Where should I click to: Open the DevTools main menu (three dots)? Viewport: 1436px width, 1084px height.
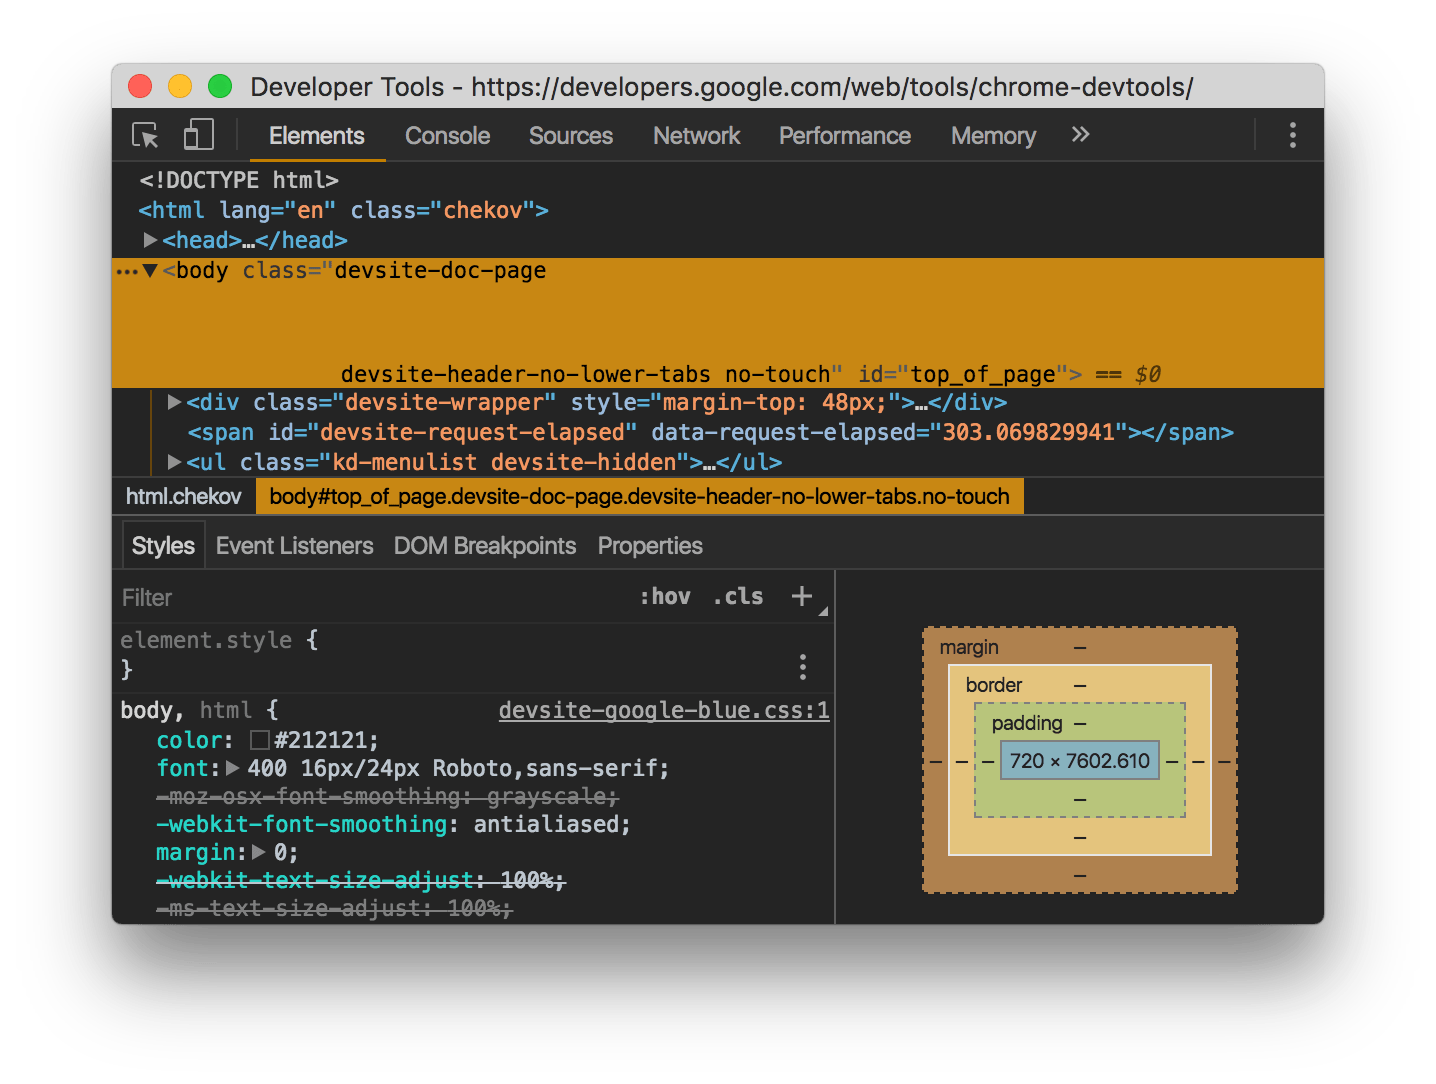point(1292,134)
